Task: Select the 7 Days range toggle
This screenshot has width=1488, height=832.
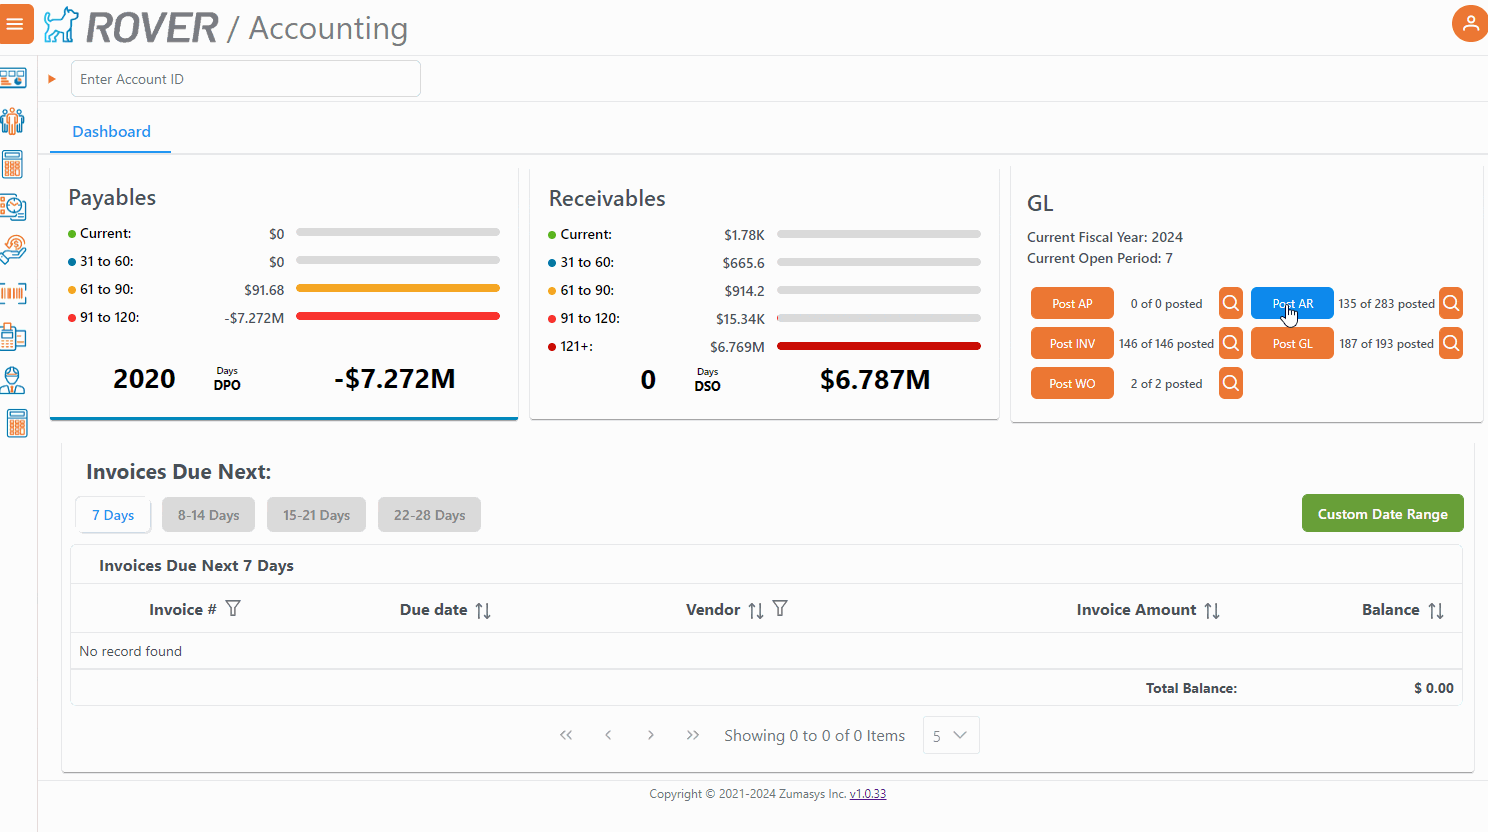Action: (x=113, y=515)
